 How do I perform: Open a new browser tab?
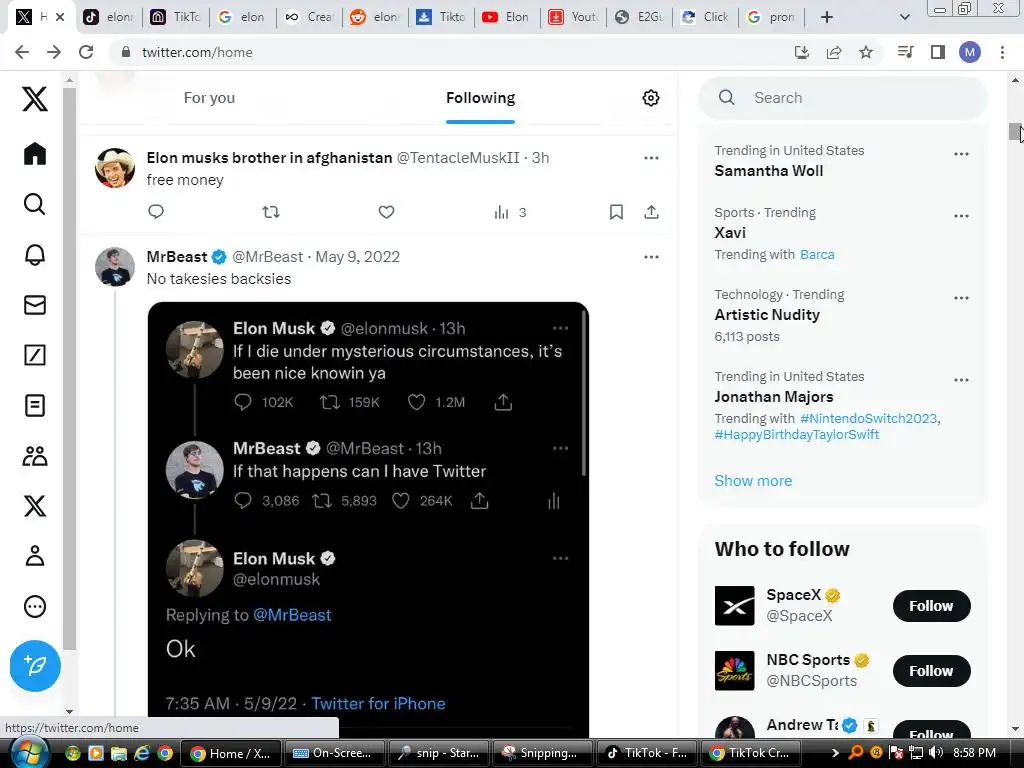coord(827,17)
